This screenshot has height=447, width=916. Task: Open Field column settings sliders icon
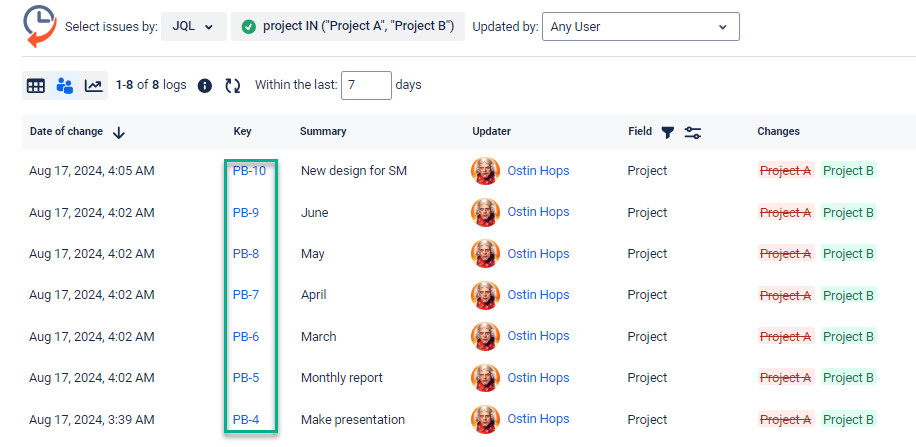(692, 132)
